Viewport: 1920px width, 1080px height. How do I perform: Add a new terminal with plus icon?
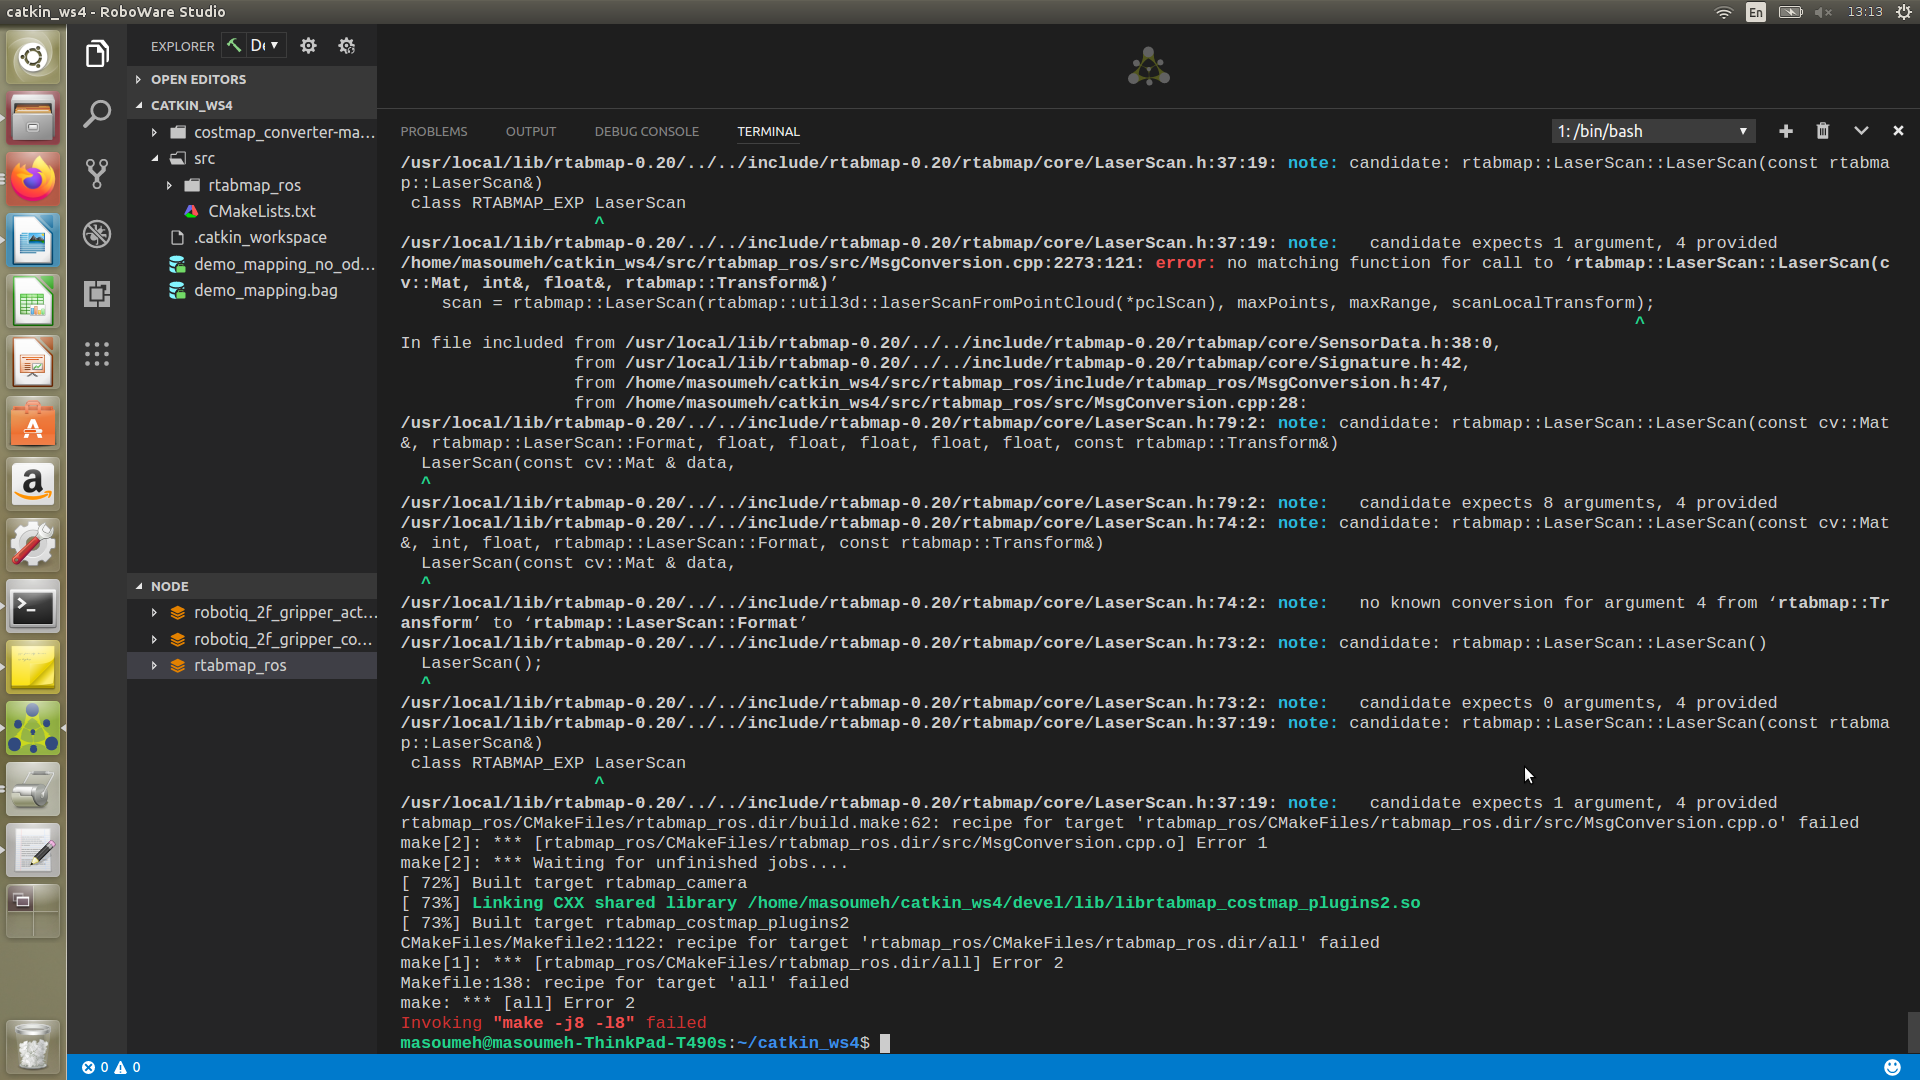pos(1786,131)
